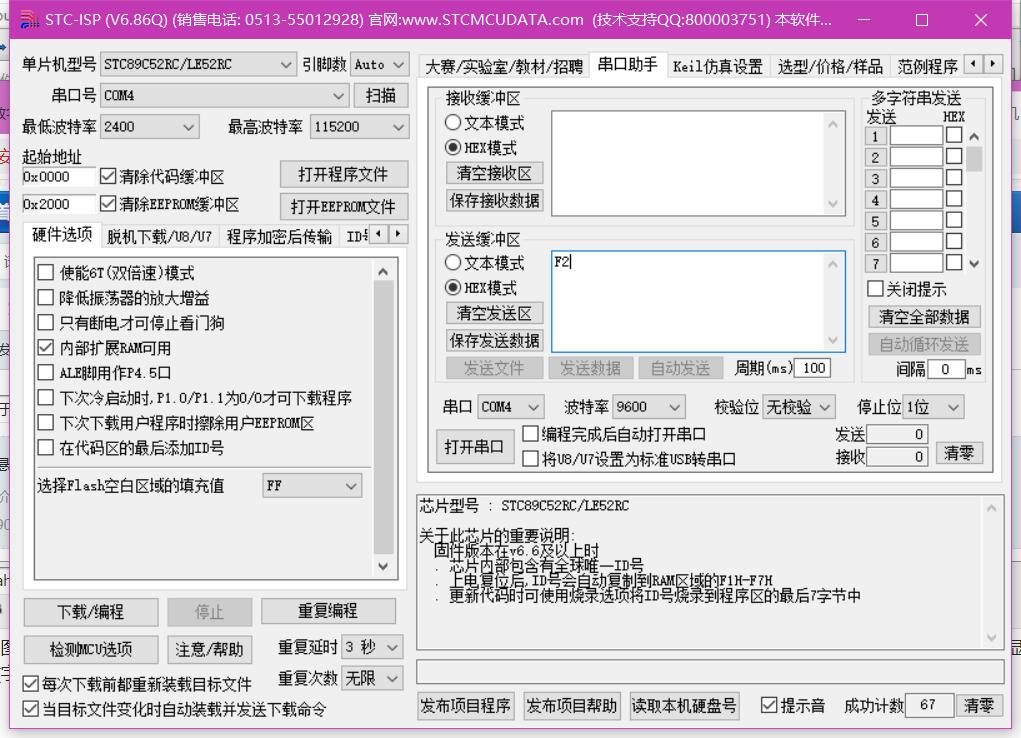1021x738 pixels.
Task: Click the 周期(ms) input field
Action: click(812, 368)
